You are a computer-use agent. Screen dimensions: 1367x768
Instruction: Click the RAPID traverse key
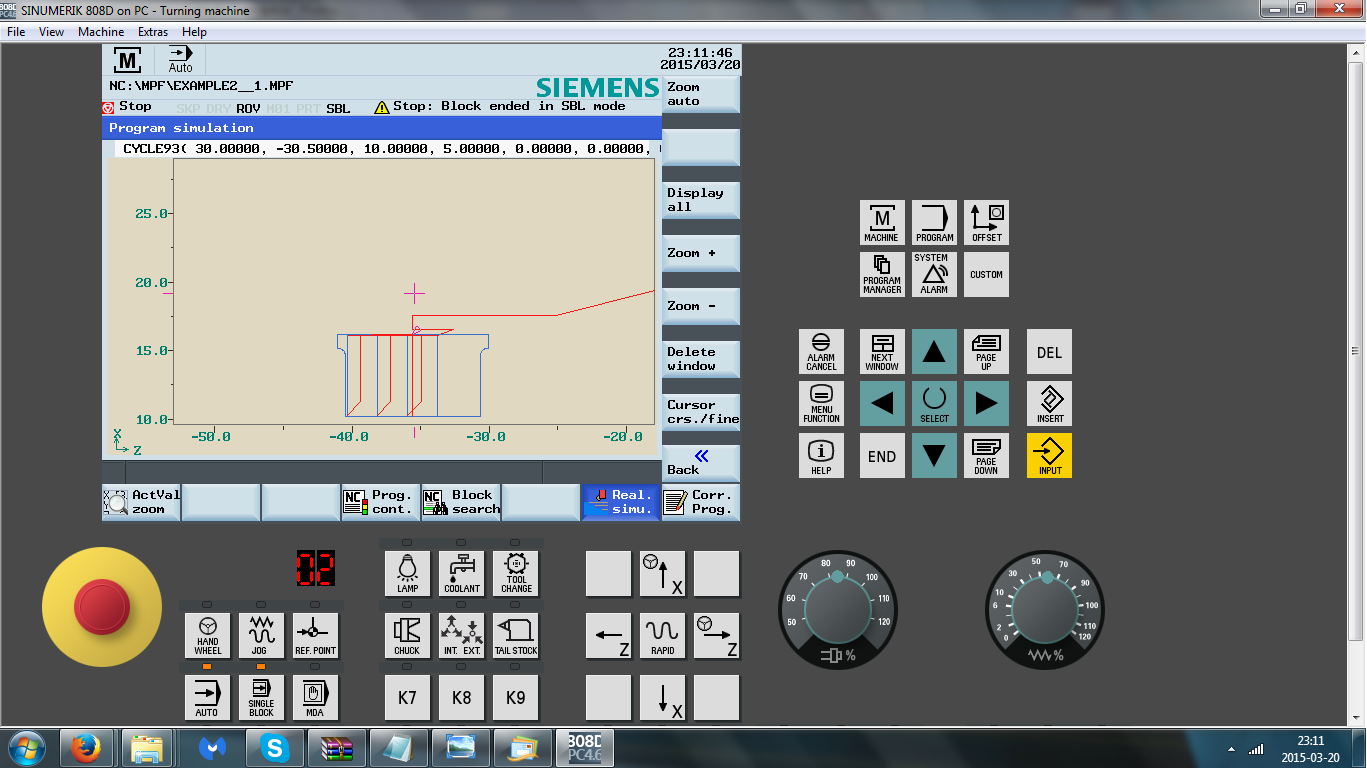662,636
